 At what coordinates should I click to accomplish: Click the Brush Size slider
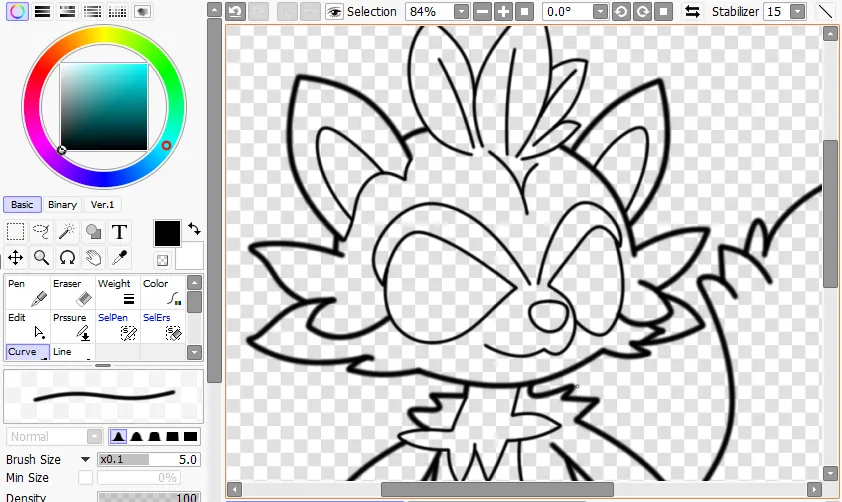pyautogui.click(x=149, y=460)
